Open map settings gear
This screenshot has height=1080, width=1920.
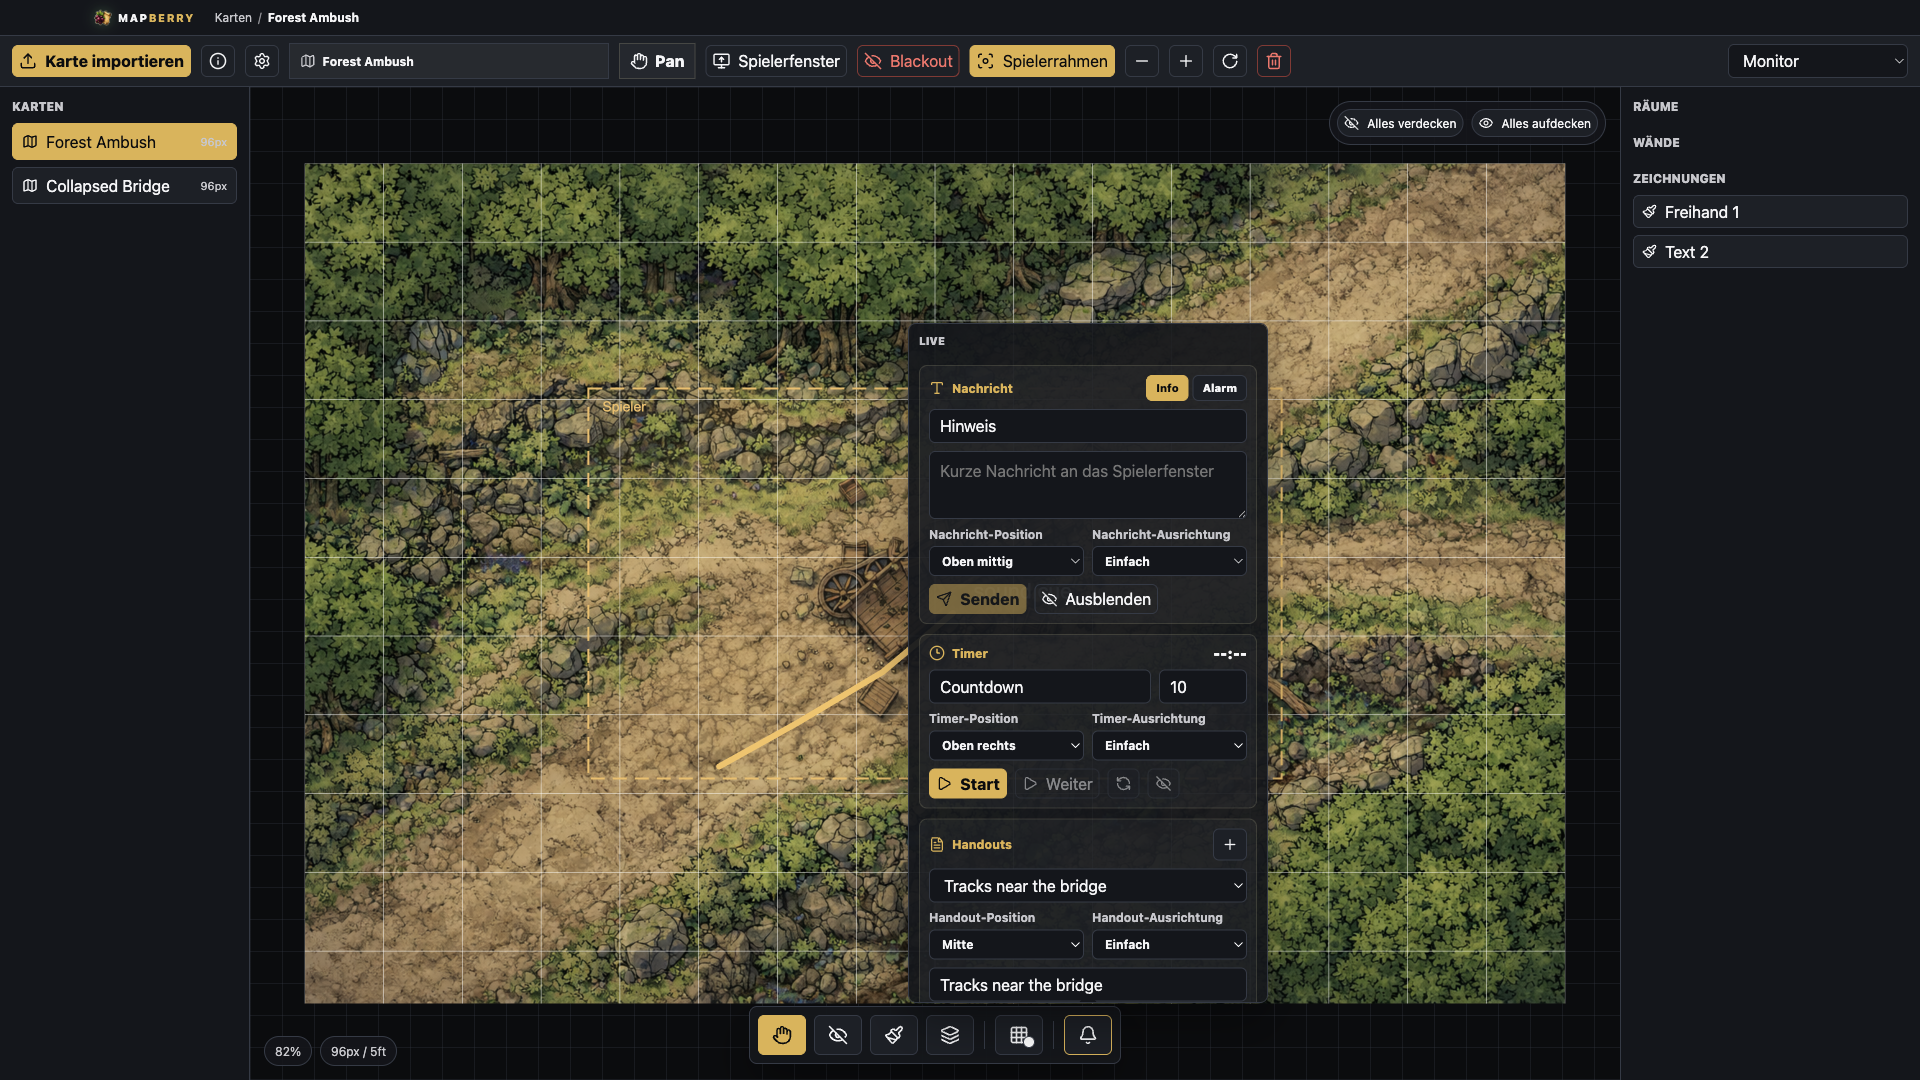[x=262, y=61]
